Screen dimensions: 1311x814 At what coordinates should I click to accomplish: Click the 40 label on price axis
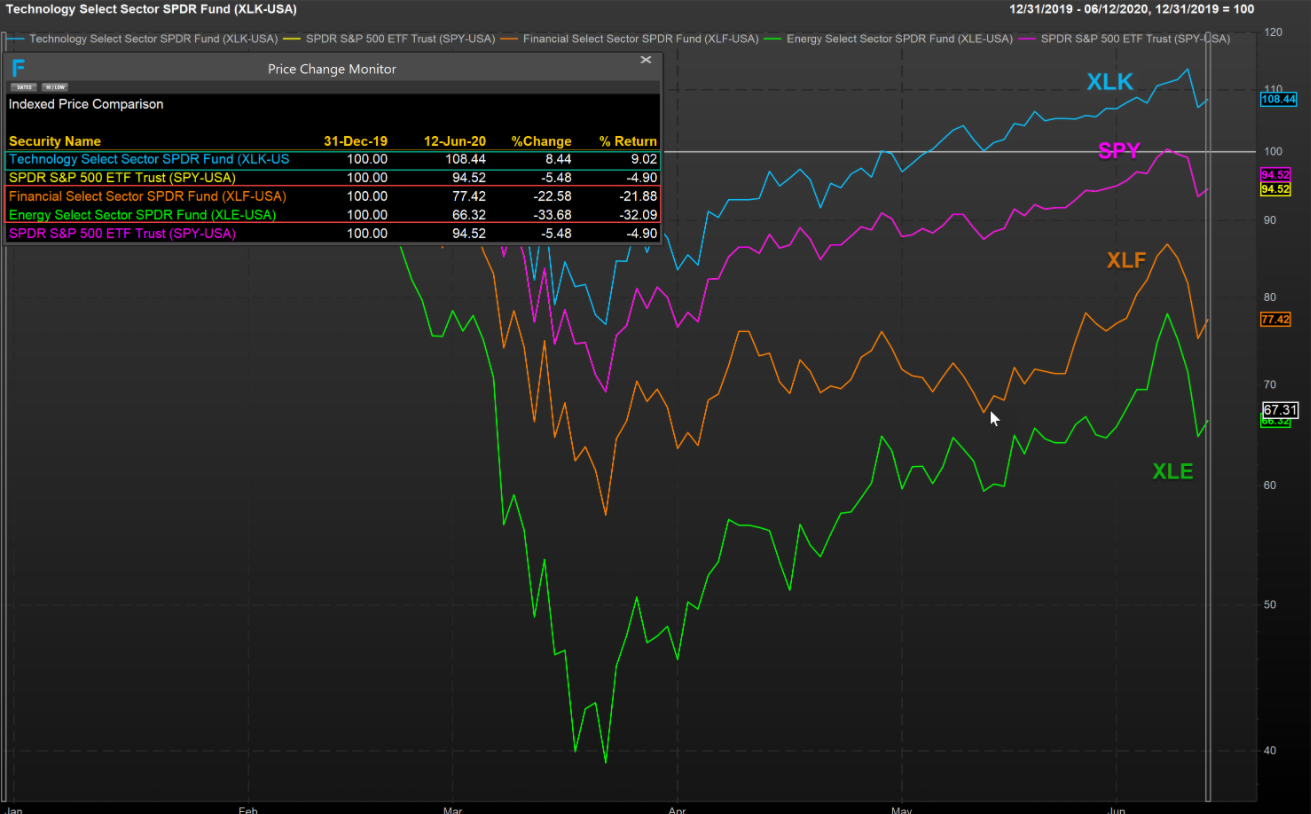coord(1270,750)
